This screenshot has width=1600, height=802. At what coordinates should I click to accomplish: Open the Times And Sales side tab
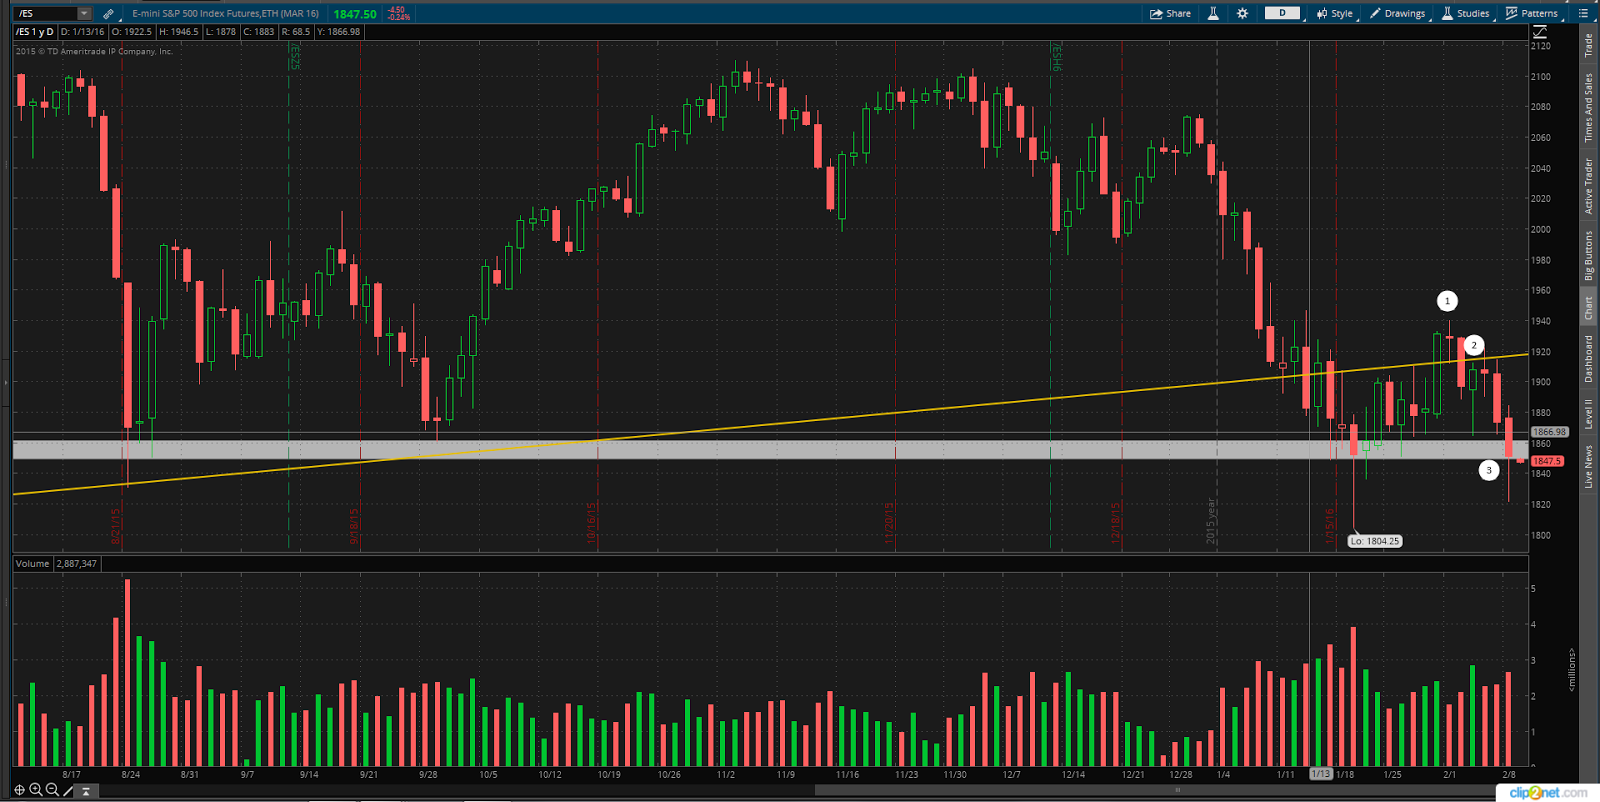[1588, 108]
